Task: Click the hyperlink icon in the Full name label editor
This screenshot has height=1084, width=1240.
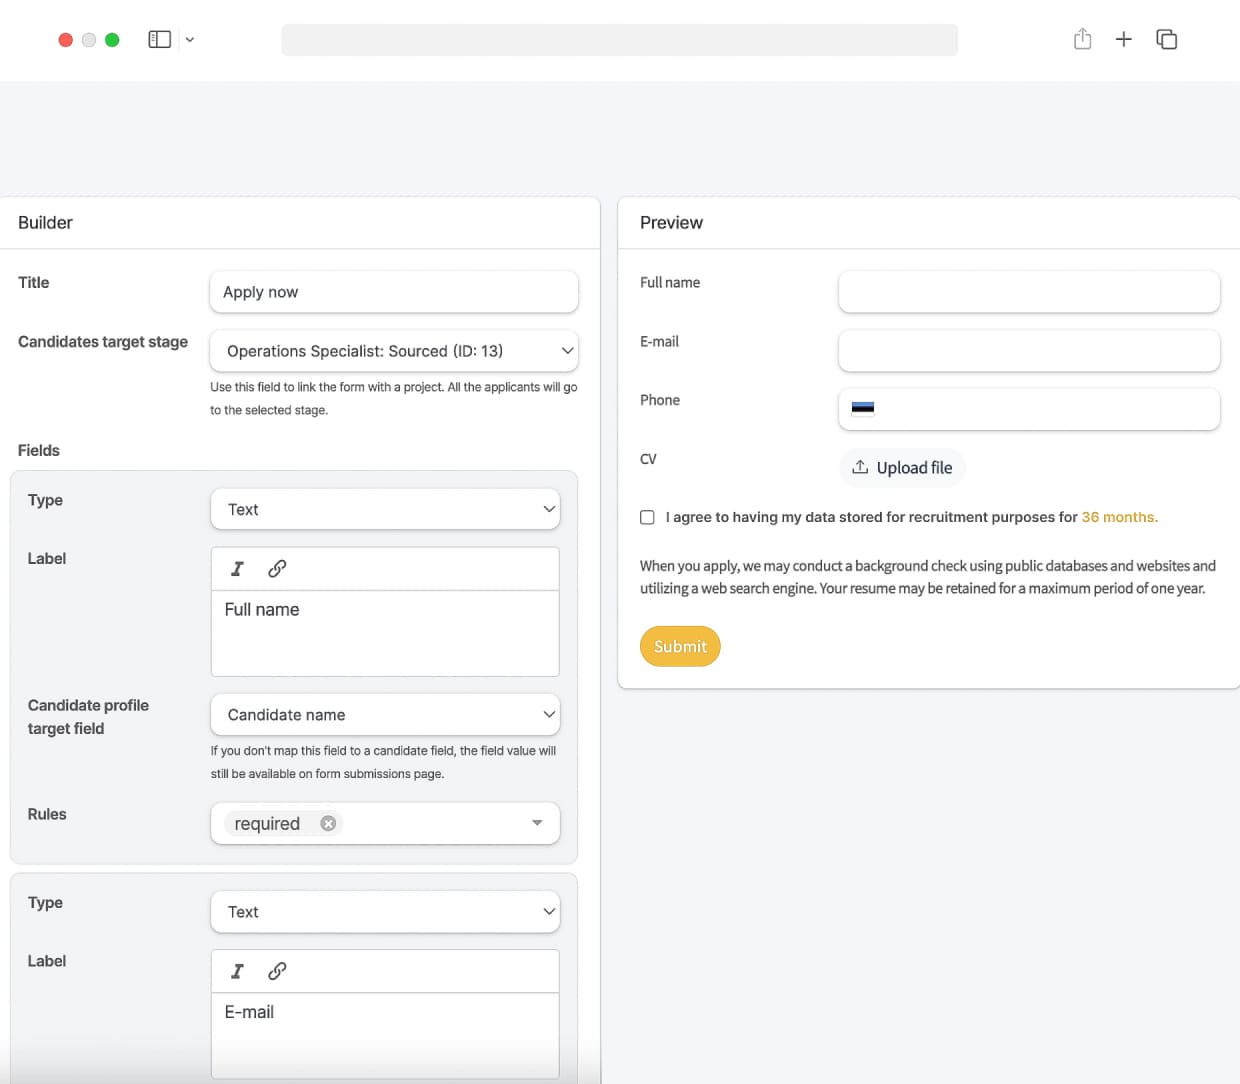Action: (277, 568)
